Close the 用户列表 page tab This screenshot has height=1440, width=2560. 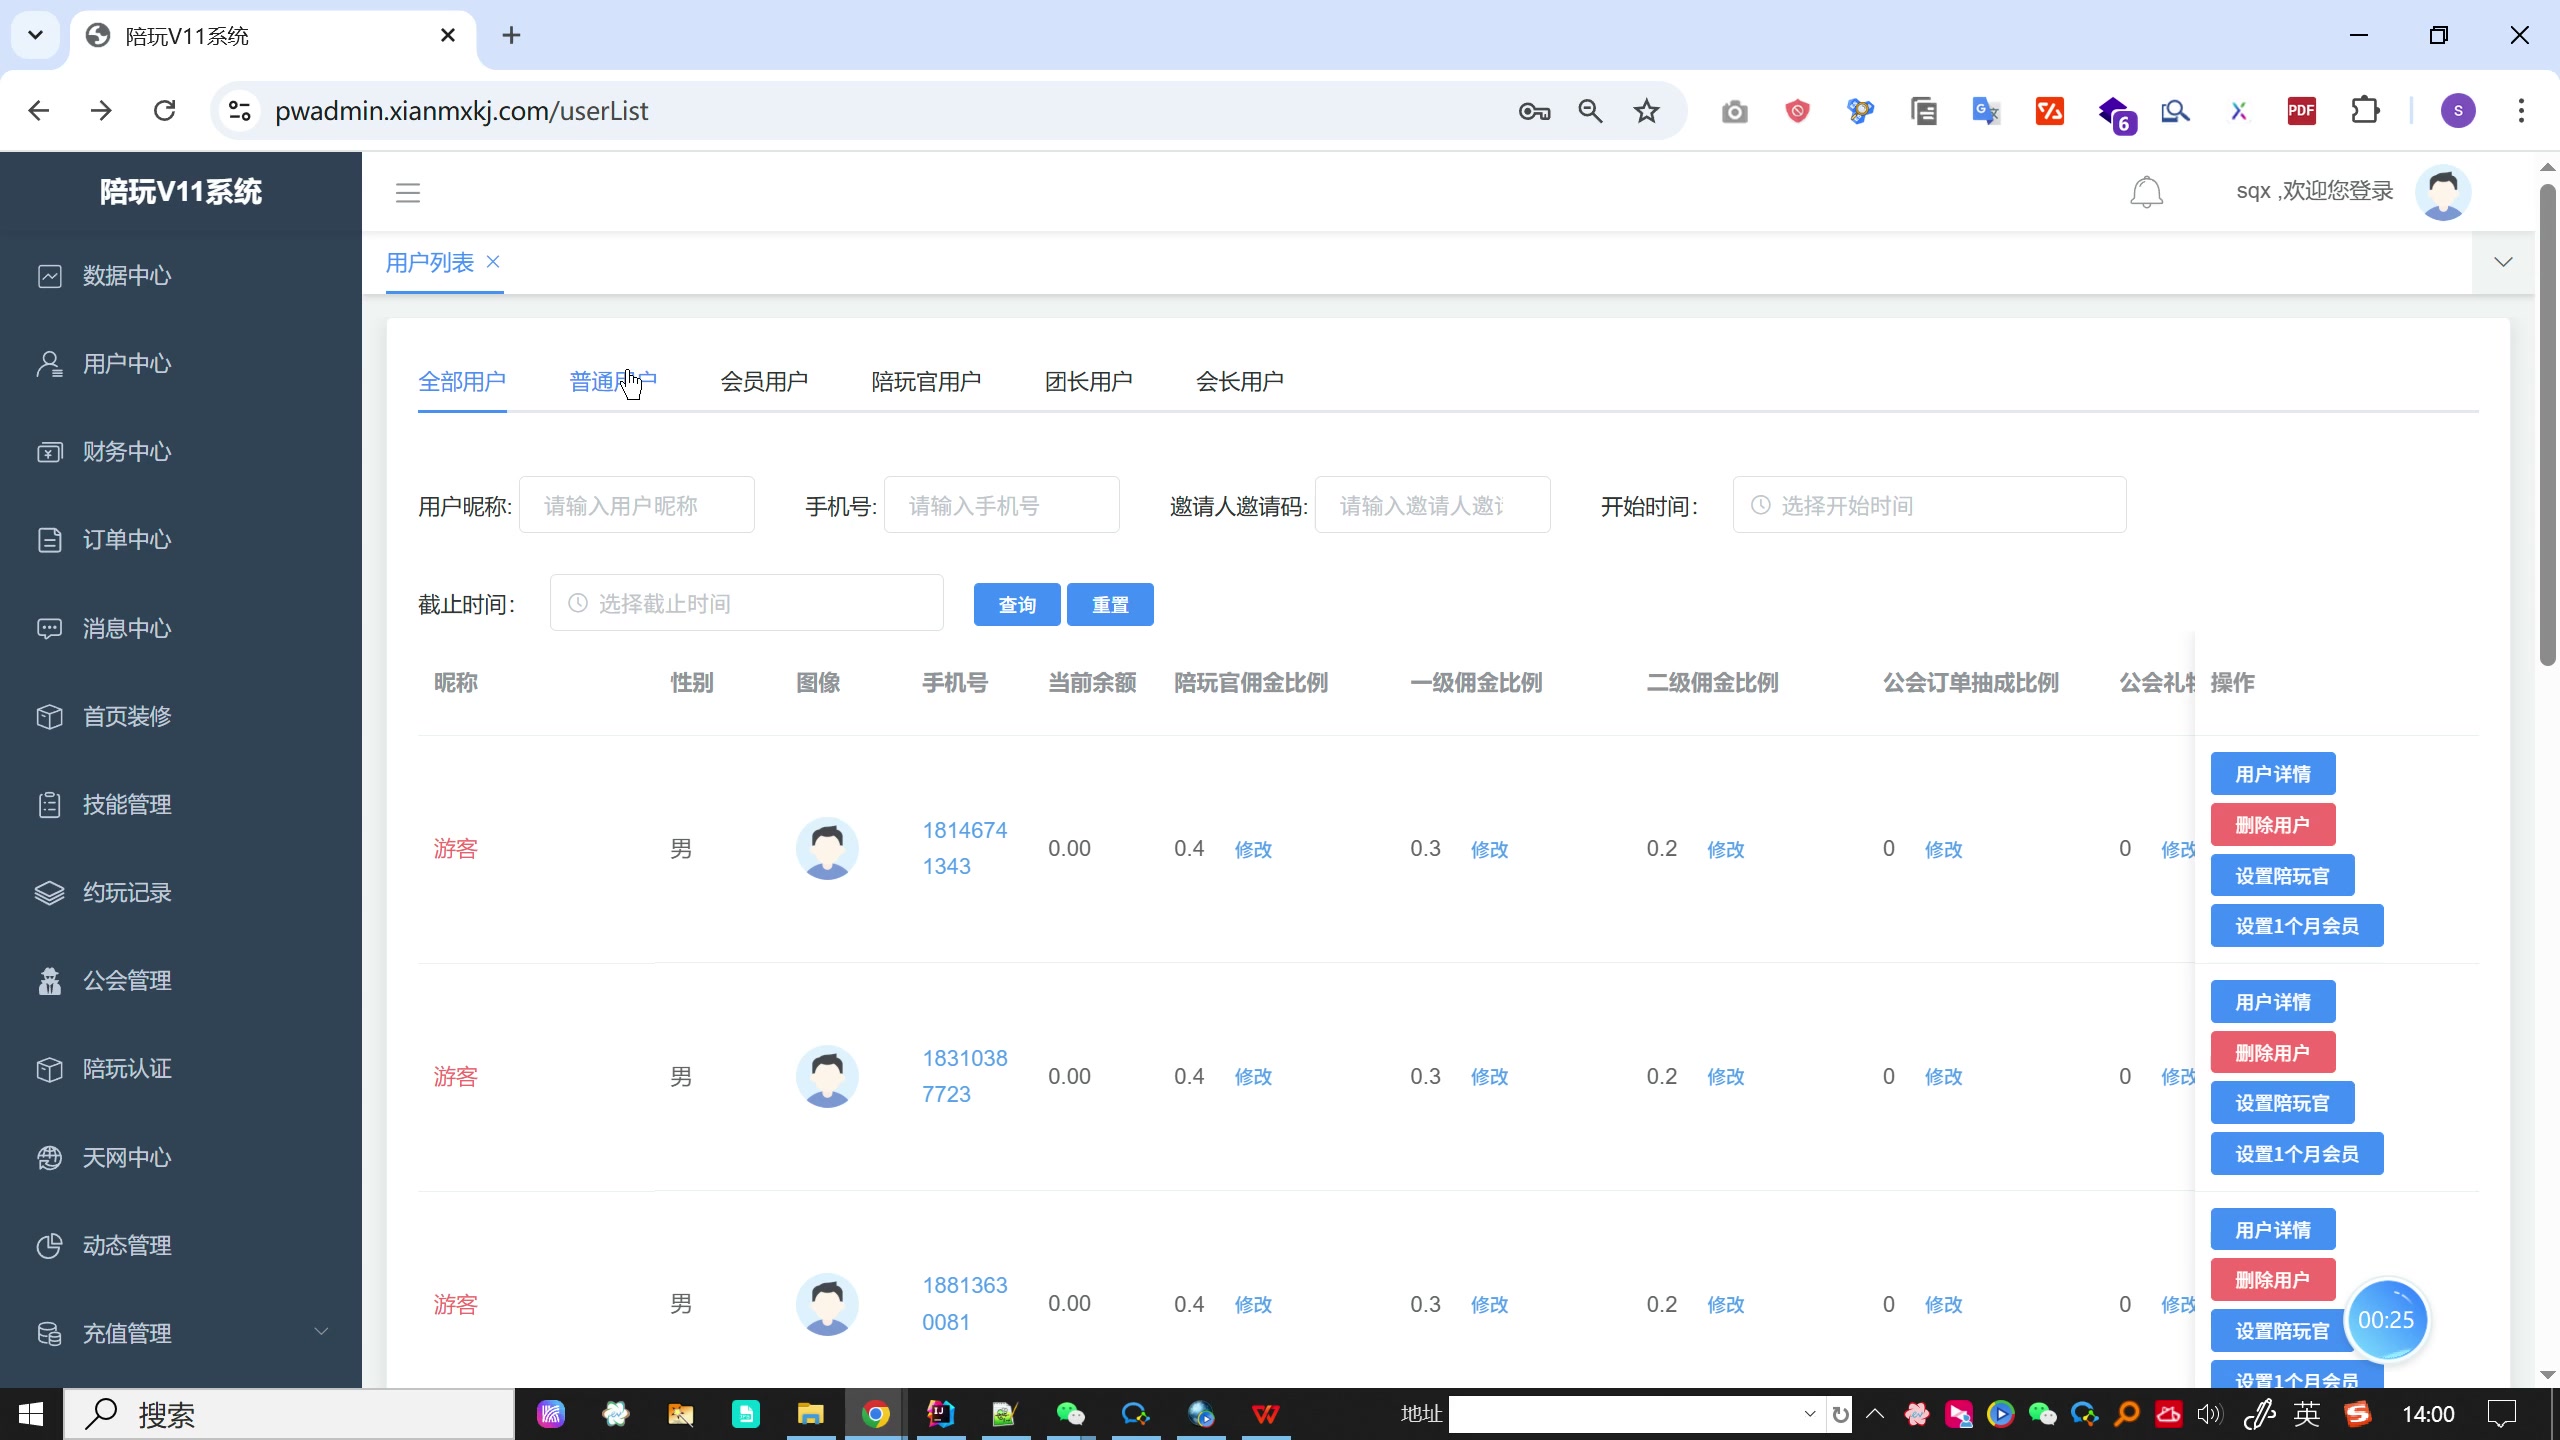point(493,262)
